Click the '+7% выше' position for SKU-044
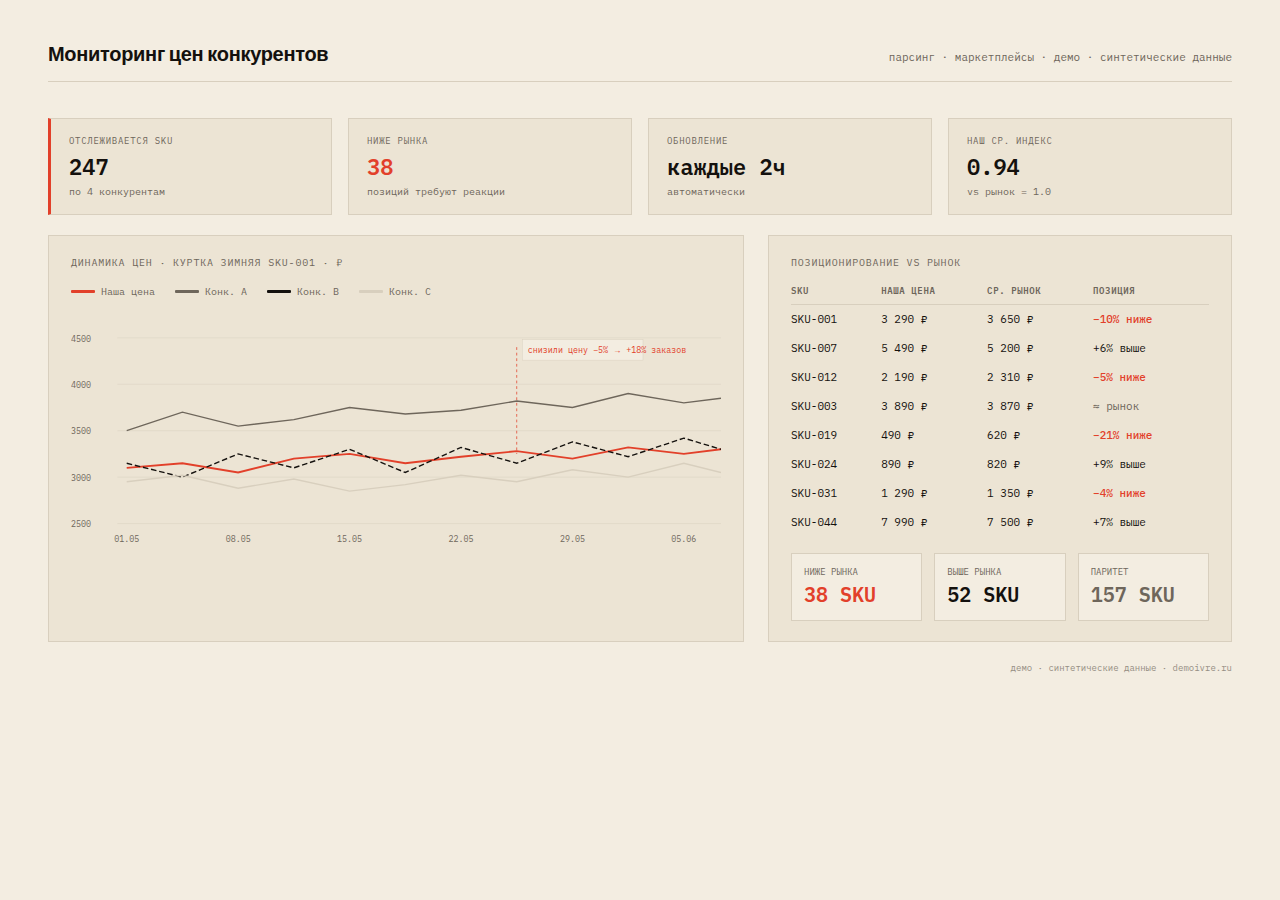This screenshot has width=1280, height=900. point(1119,523)
